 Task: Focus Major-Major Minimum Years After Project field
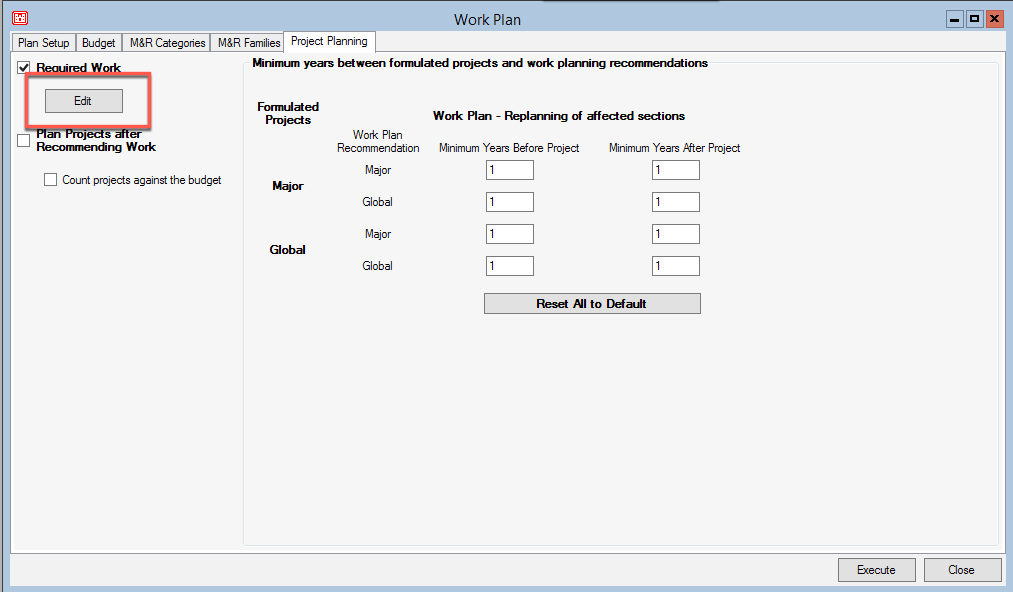[x=675, y=170]
